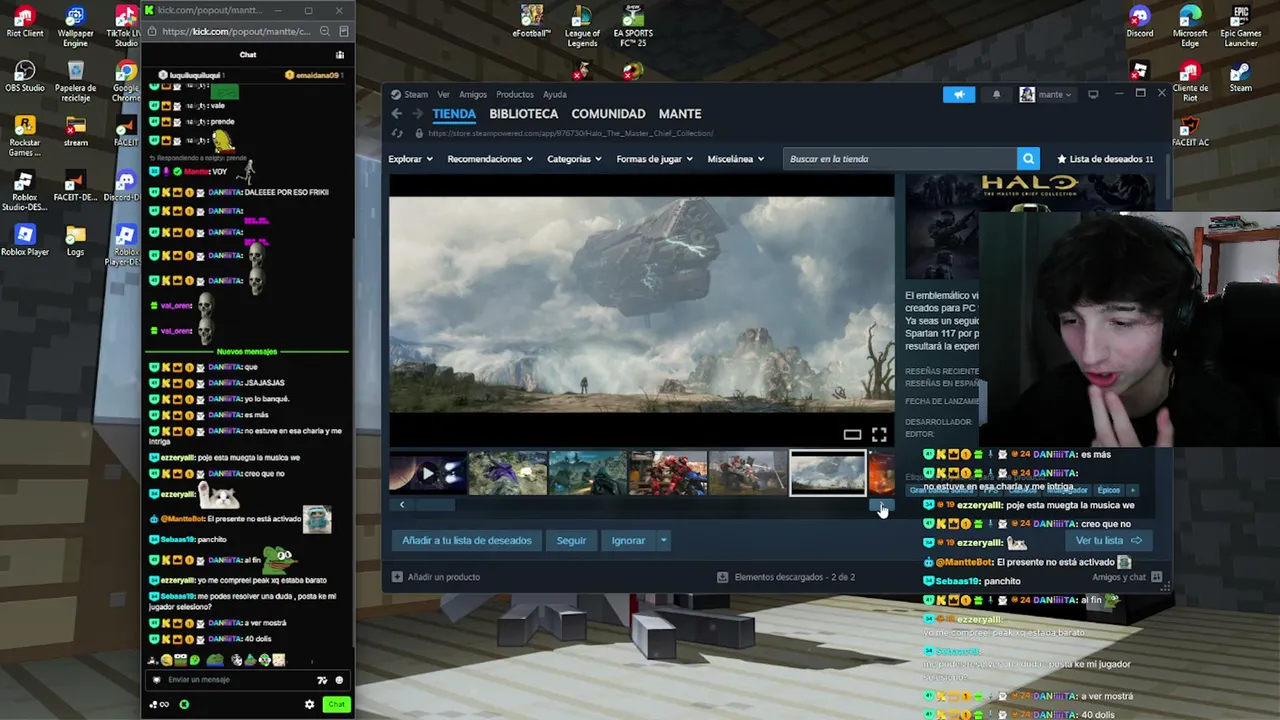Expand Miscelánea dropdown
This screenshot has width=1280, height=720.
tap(735, 159)
